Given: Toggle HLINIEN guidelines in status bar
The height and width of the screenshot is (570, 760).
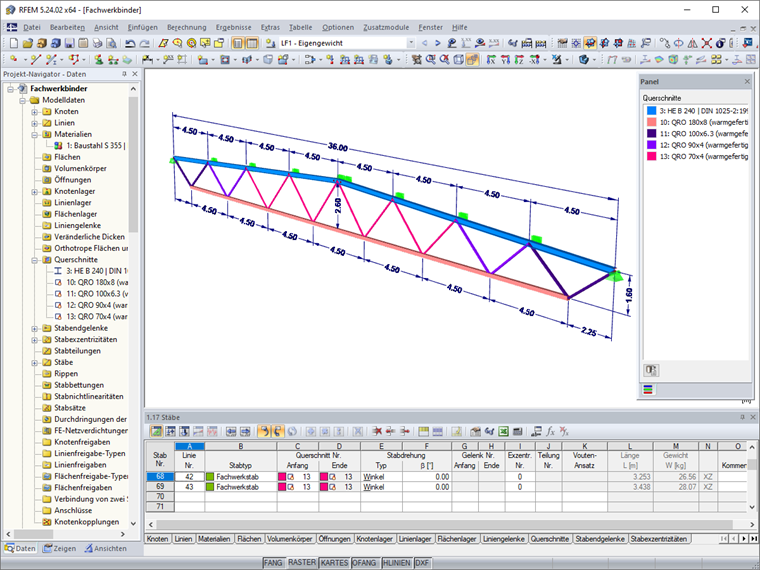Looking at the screenshot, I should (x=396, y=563).
